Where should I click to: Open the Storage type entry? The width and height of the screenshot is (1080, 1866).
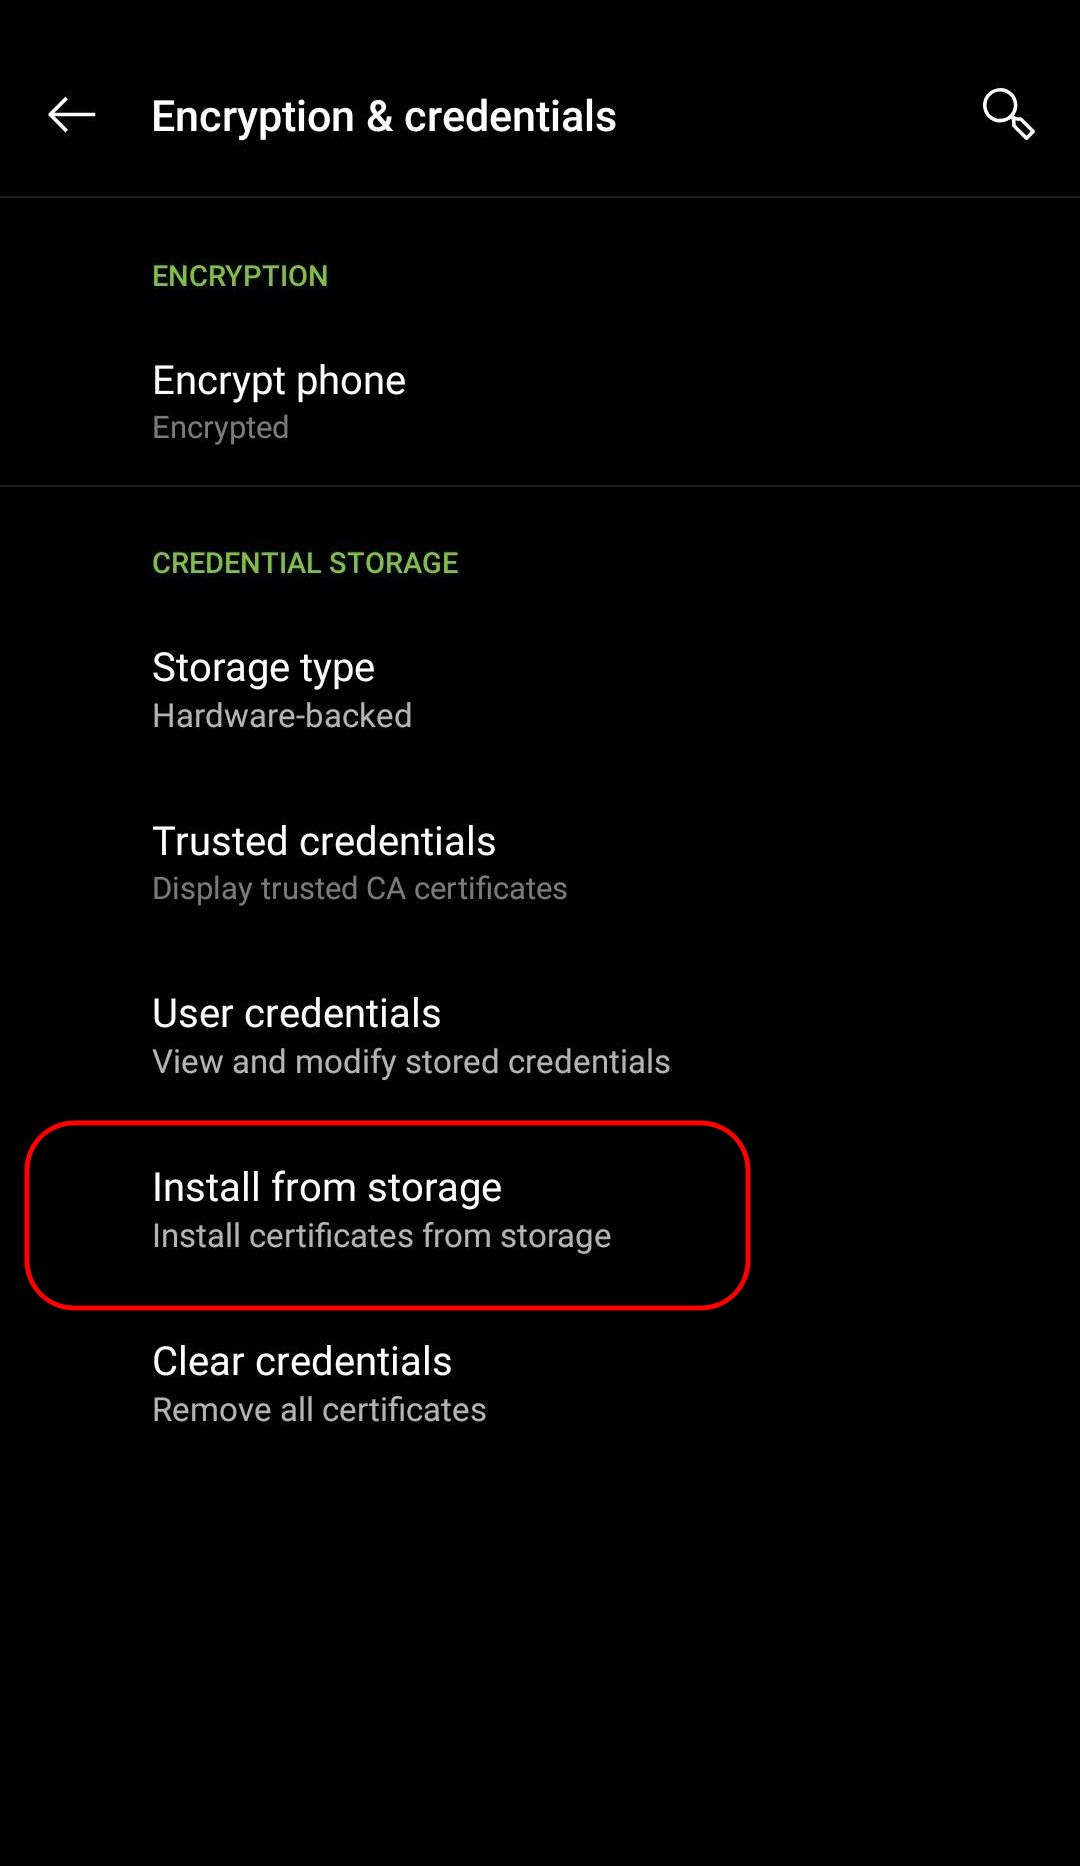click(x=263, y=668)
